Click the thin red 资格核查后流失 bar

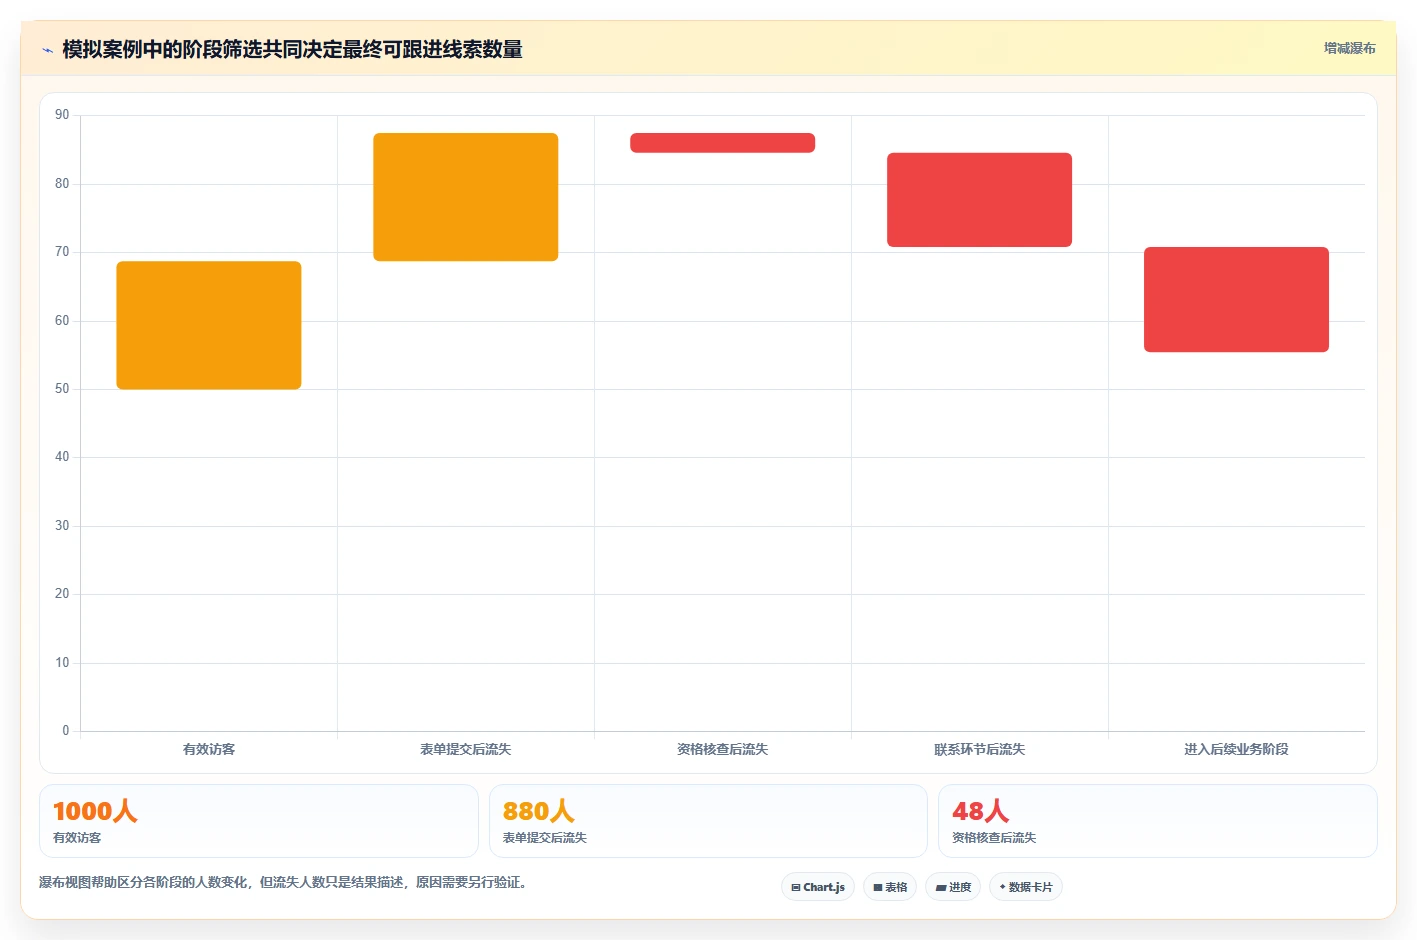tap(723, 143)
